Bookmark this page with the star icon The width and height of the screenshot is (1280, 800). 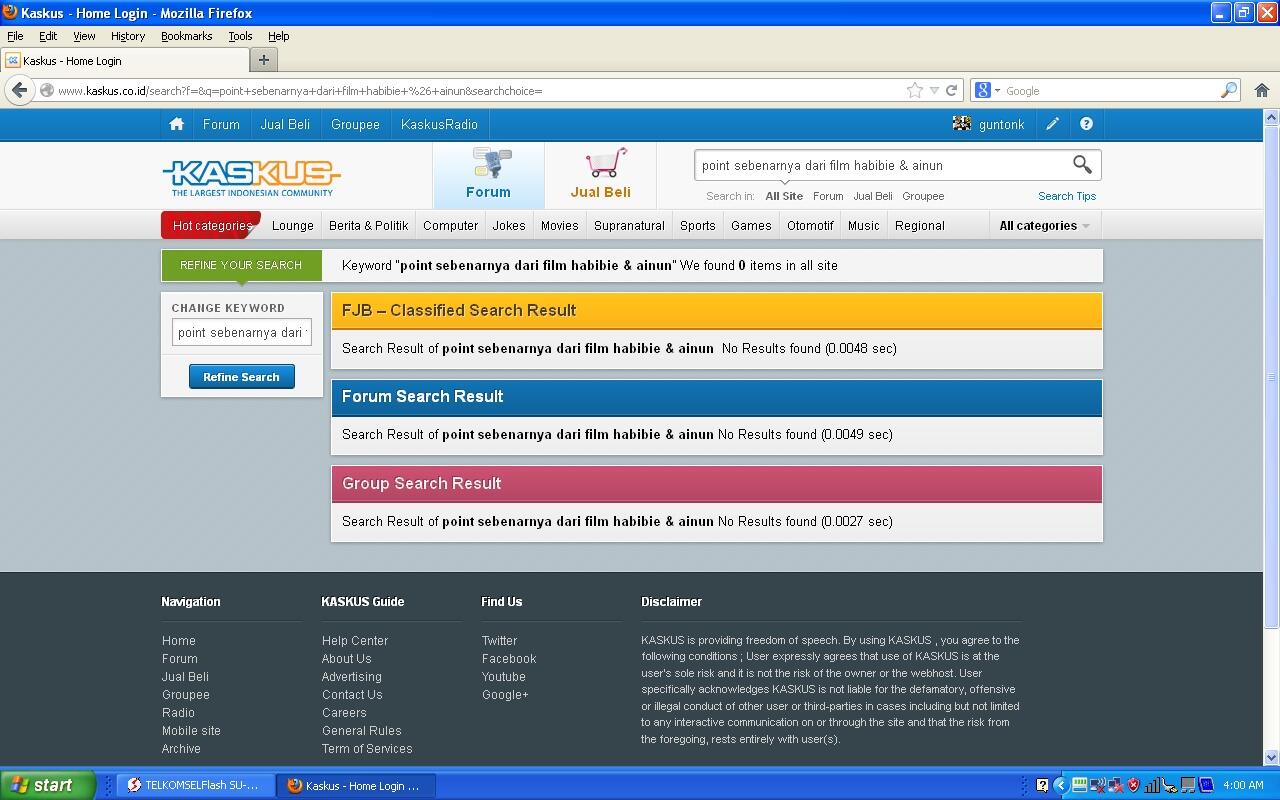914,90
